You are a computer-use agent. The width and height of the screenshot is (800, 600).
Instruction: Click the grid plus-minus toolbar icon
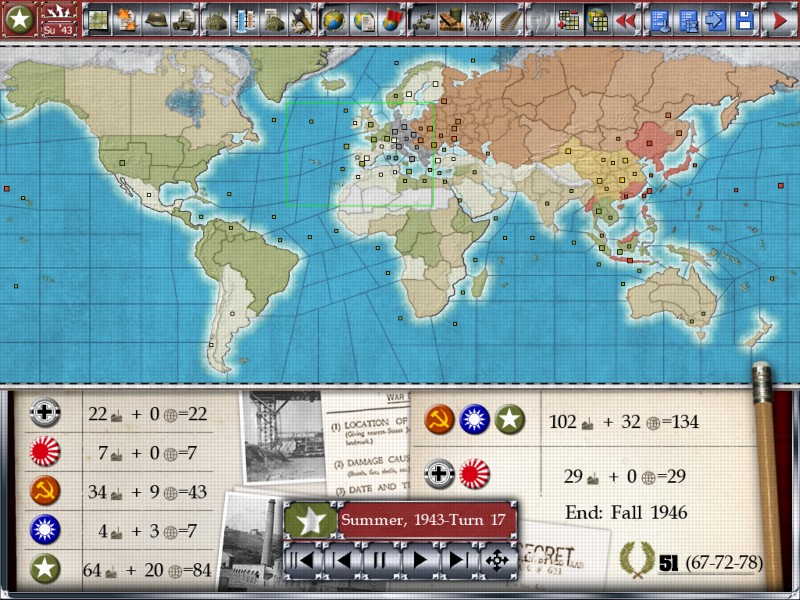[568, 20]
